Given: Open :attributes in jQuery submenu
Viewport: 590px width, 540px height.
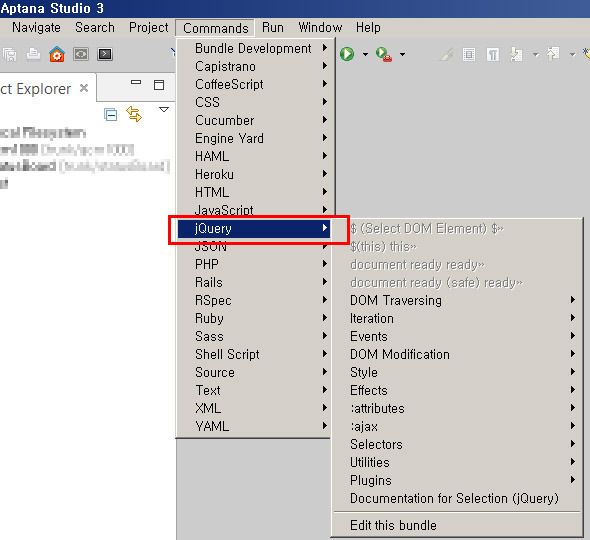Looking at the screenshot, I should tap(457, 408).
